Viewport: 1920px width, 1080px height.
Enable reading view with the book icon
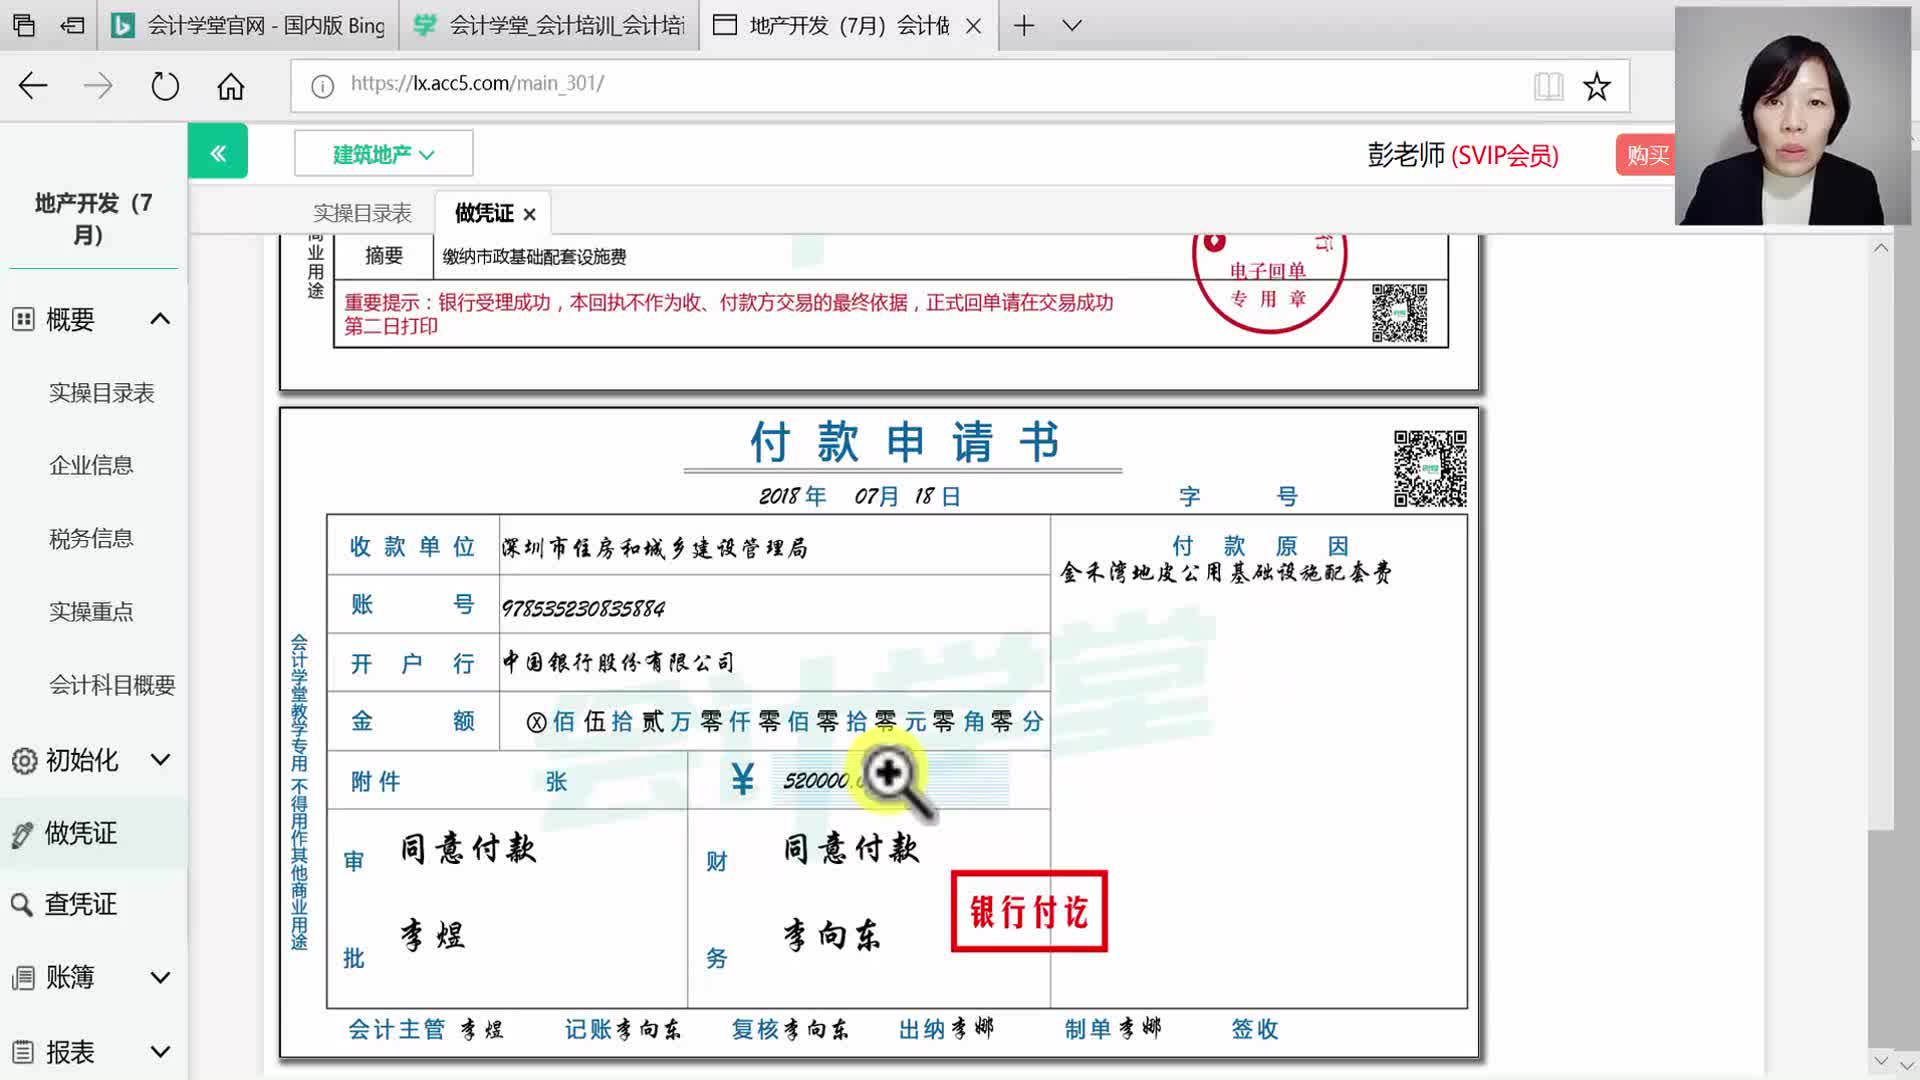click(x=1549, y=86)
